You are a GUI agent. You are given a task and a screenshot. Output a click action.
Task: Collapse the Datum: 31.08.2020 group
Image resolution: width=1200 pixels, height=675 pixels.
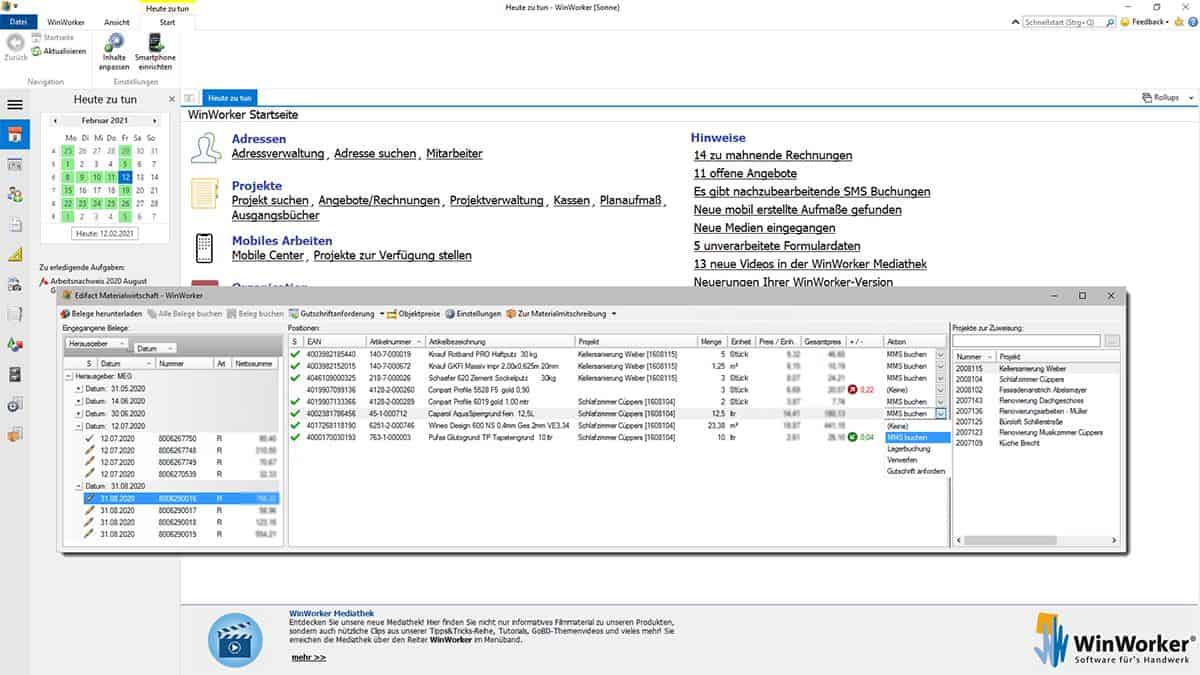79,485
